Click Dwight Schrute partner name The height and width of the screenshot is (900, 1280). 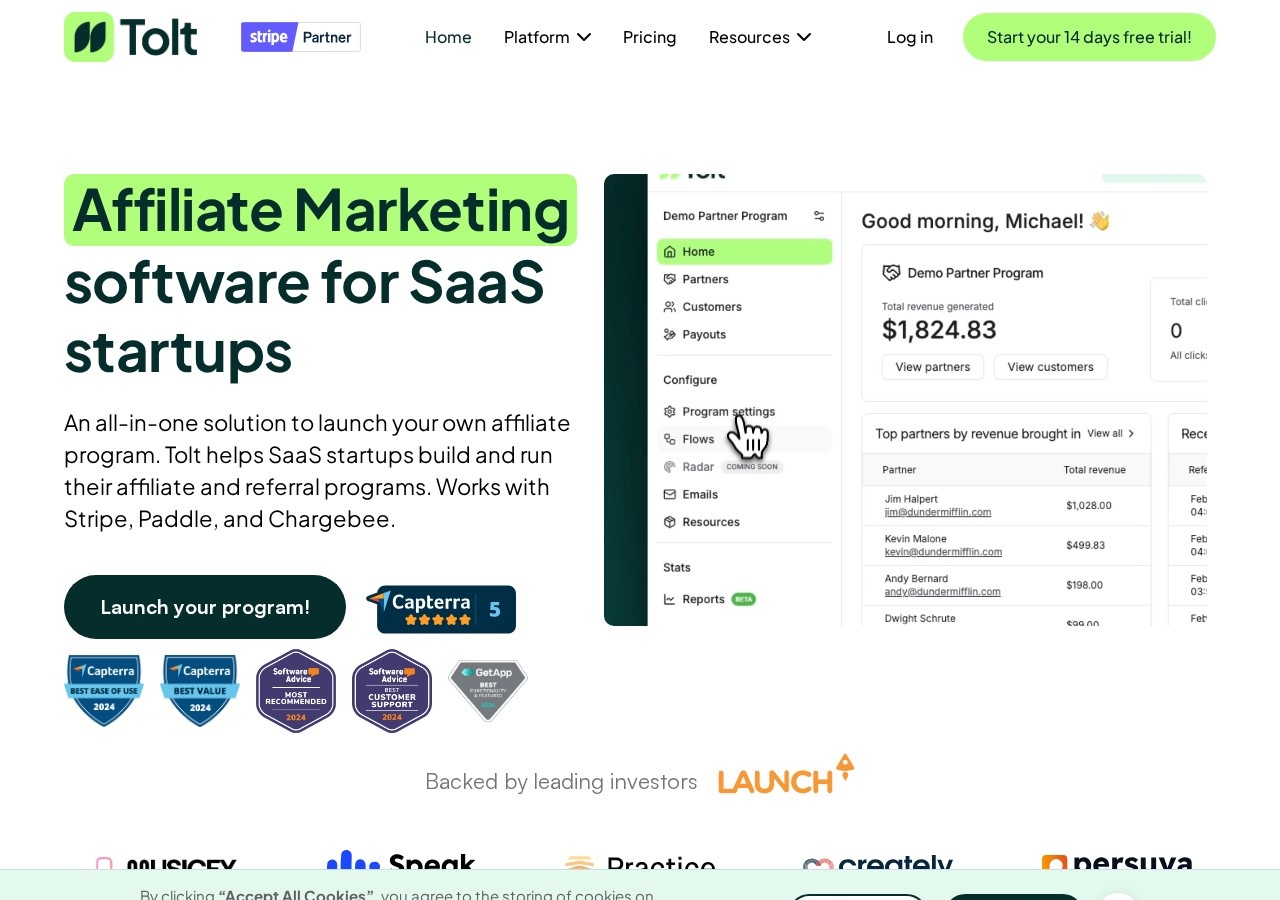point(920,618)
